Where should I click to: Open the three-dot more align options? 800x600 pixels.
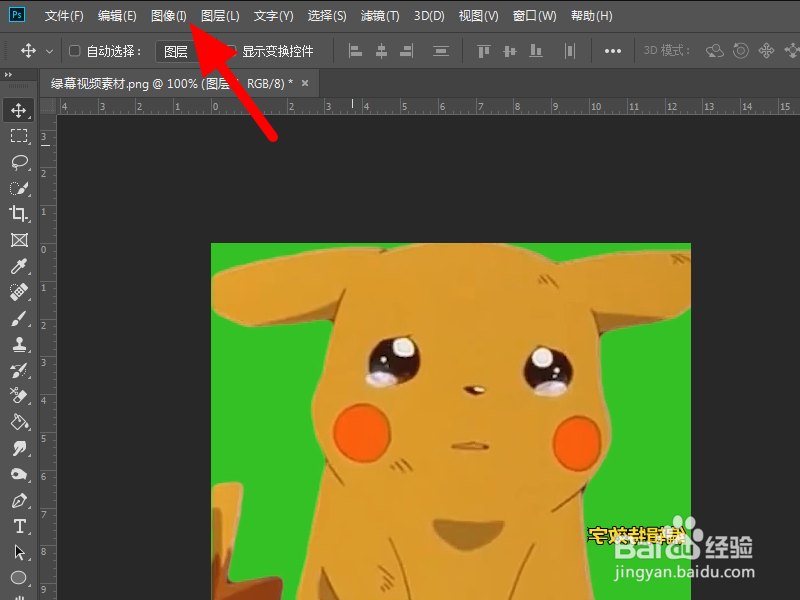613,51
